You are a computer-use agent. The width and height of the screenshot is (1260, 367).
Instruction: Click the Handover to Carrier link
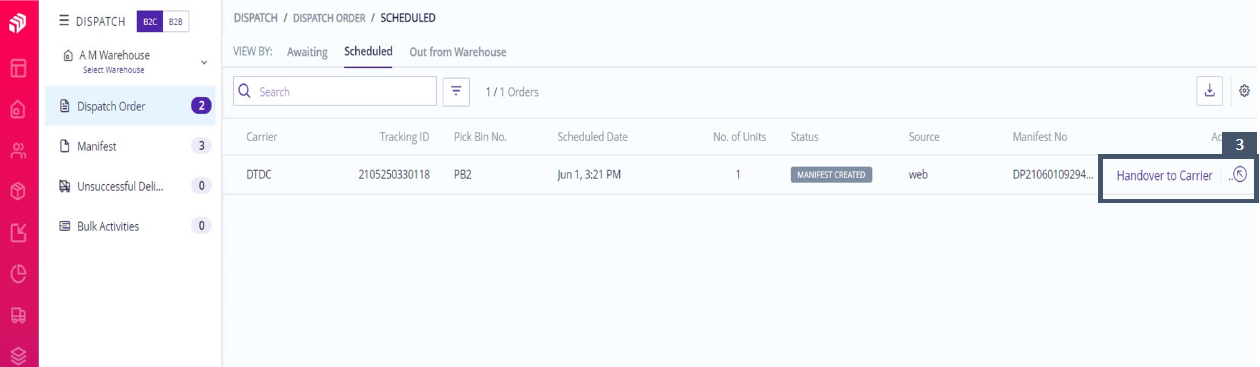pyautogui.click(x=1164, y=175)
